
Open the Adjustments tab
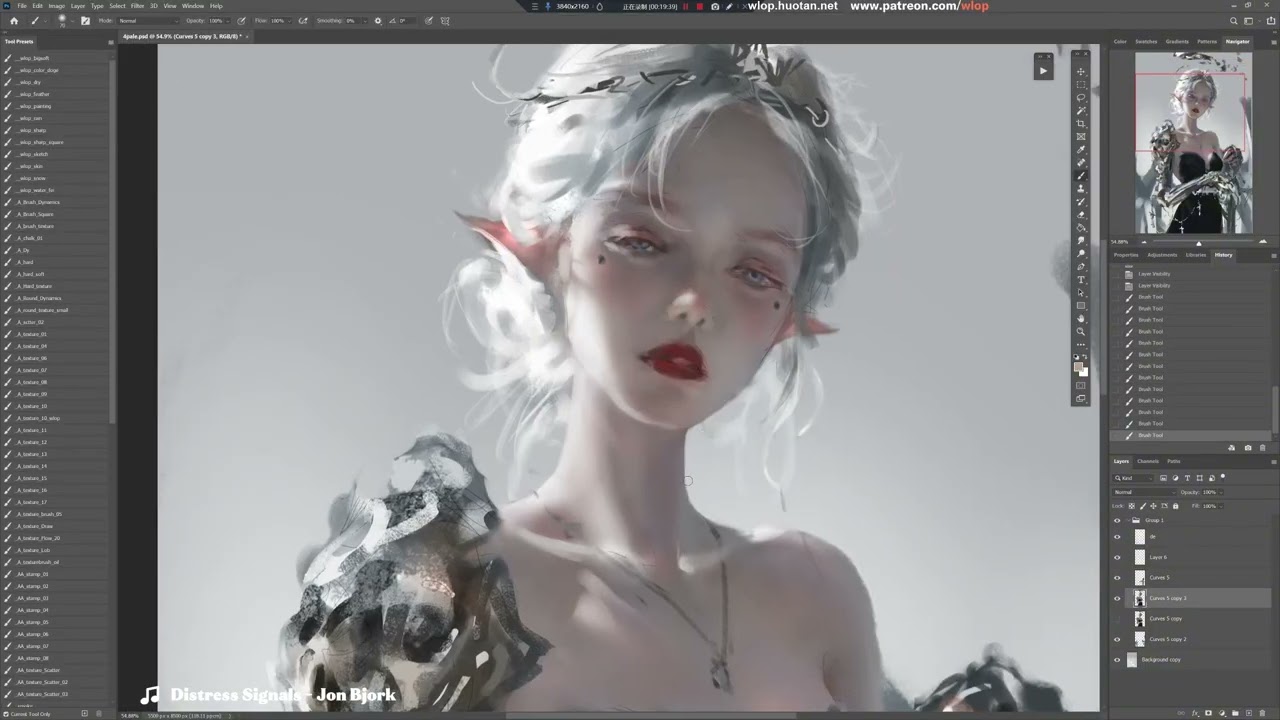coord(1162,255)
